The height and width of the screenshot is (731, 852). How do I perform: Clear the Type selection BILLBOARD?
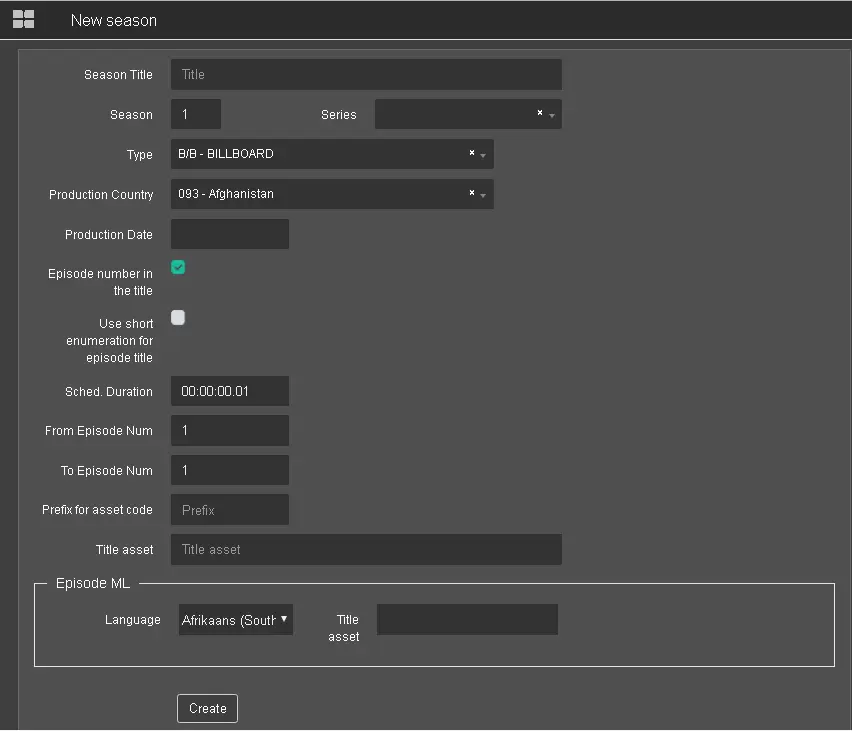point(472,153)
